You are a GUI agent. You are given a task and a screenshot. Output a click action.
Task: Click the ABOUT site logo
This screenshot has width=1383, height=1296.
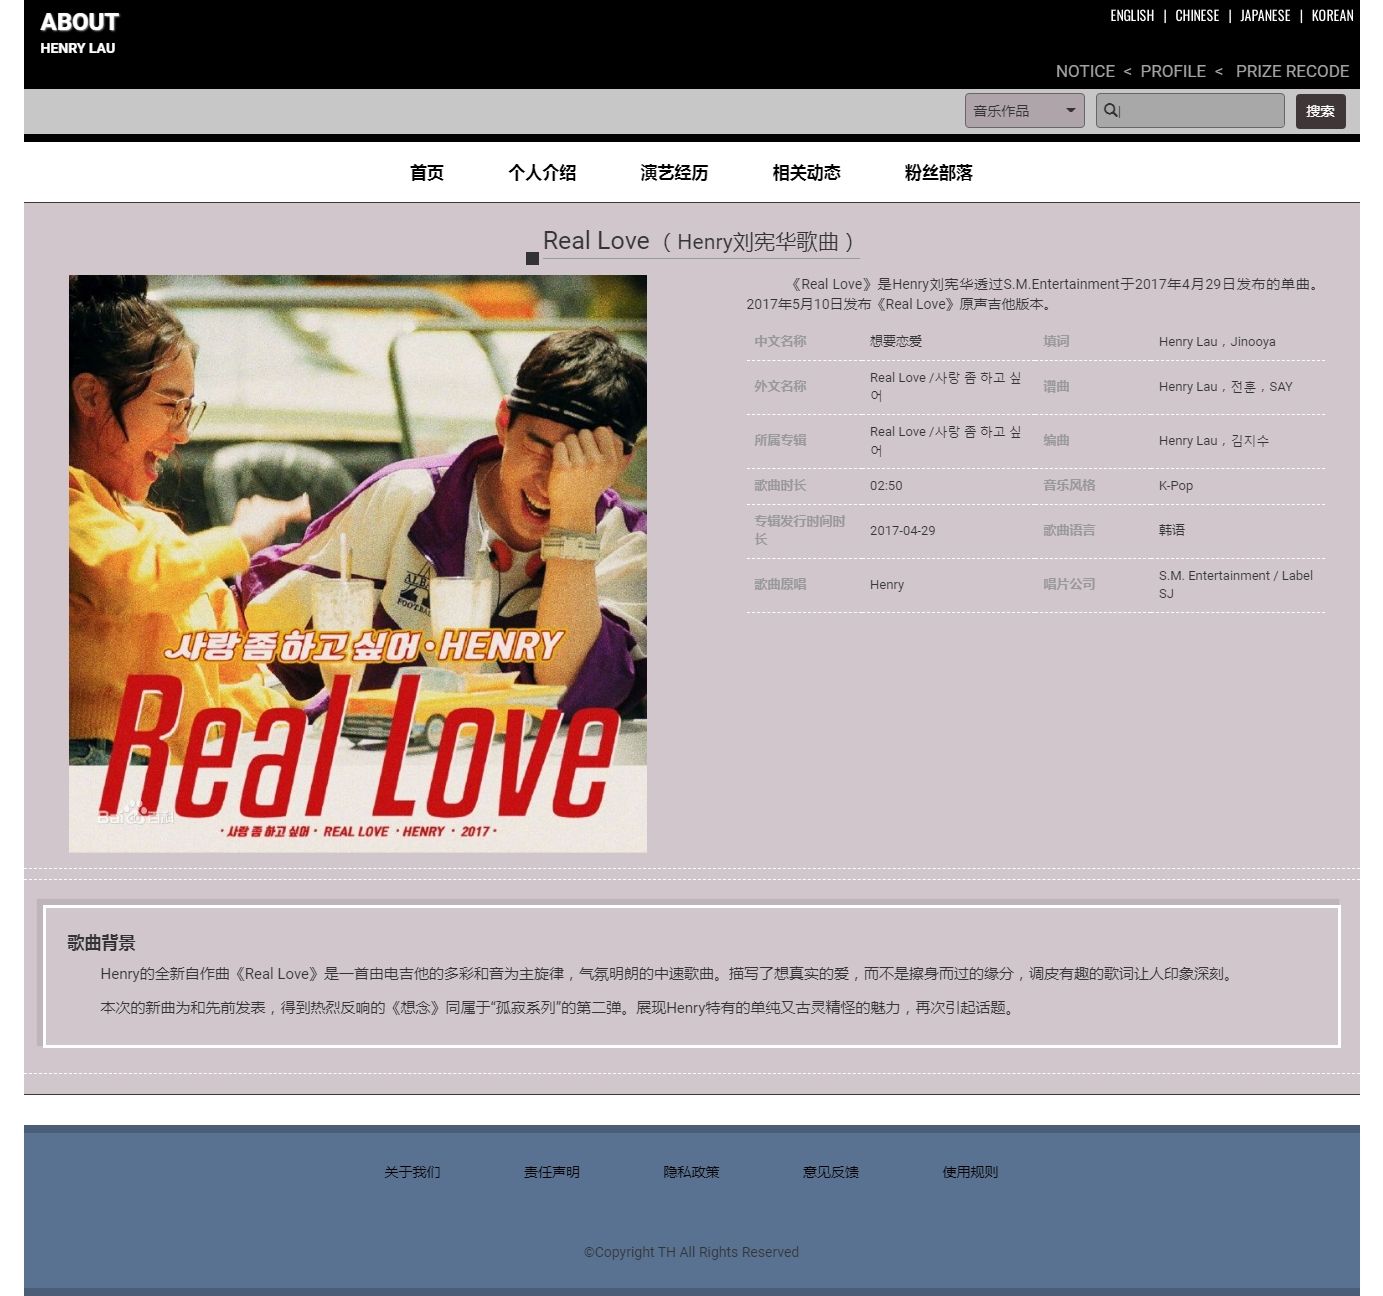(x=79, y=22)
